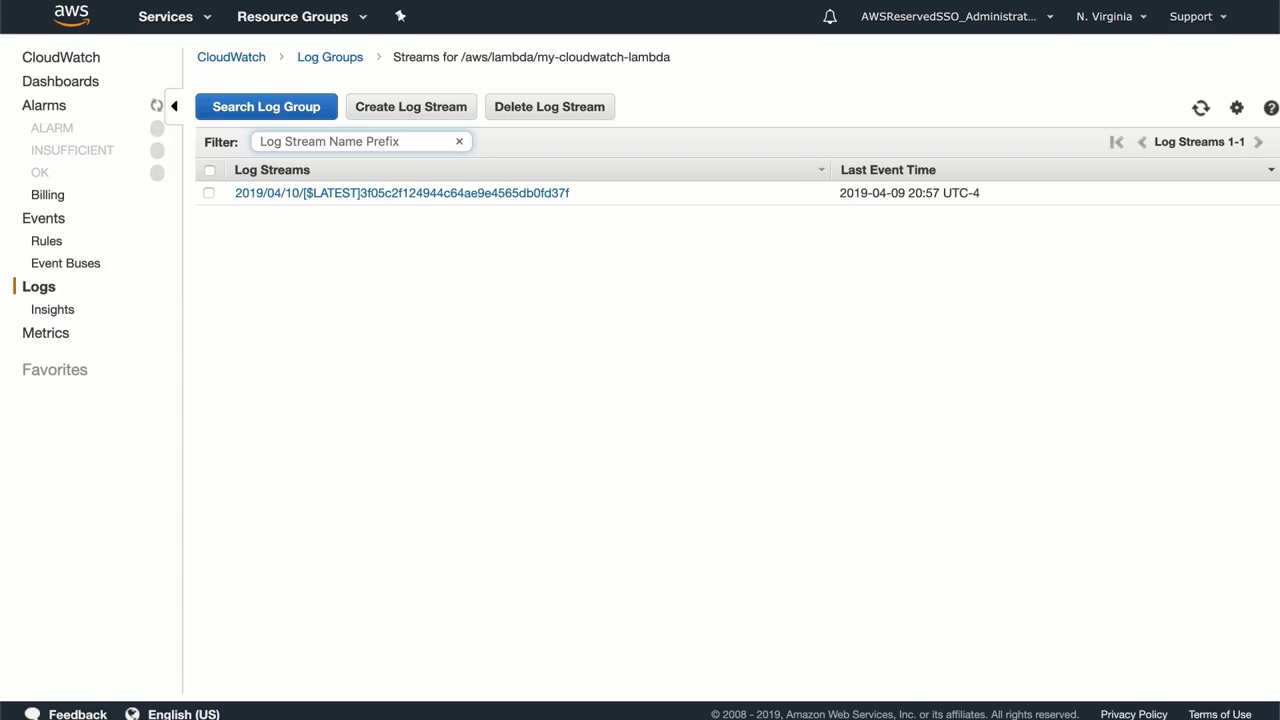Image resolution: width=1280 pixels, height=720 pixels.
Task: Refresh the log streams list
Action: (x=1201, y=108)
